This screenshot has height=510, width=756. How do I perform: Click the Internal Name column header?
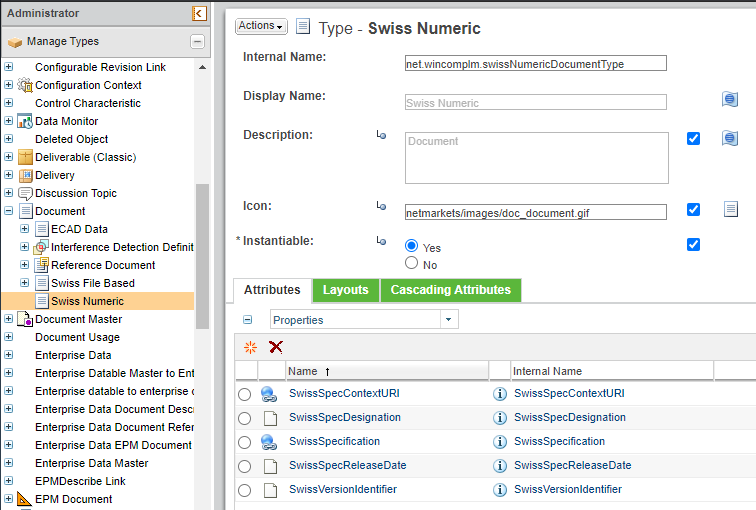click(x=612, y=371)
